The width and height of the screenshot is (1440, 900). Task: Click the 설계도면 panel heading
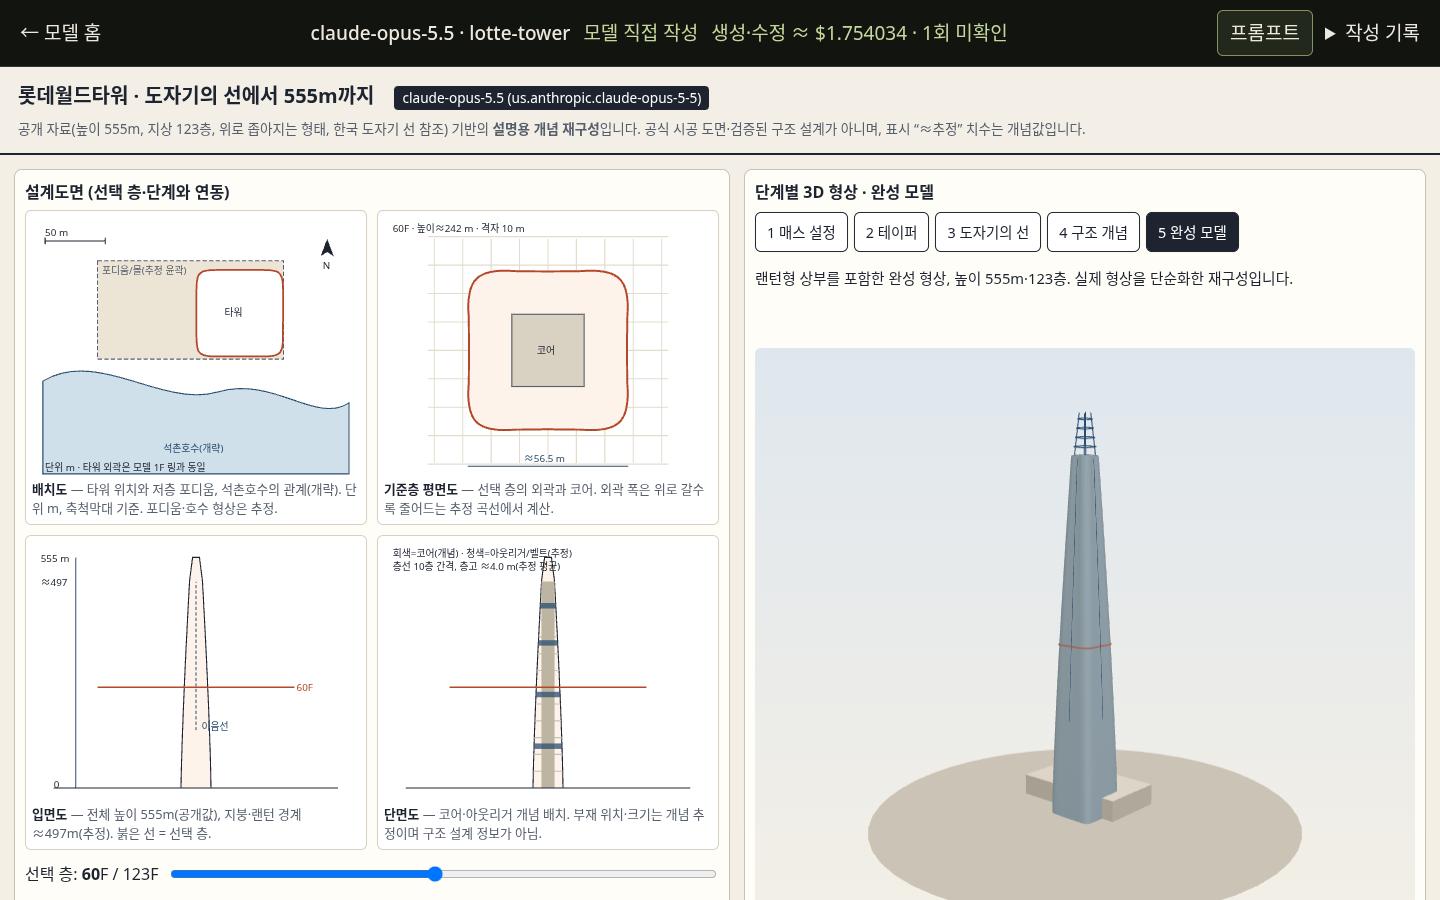click(127, 192)
